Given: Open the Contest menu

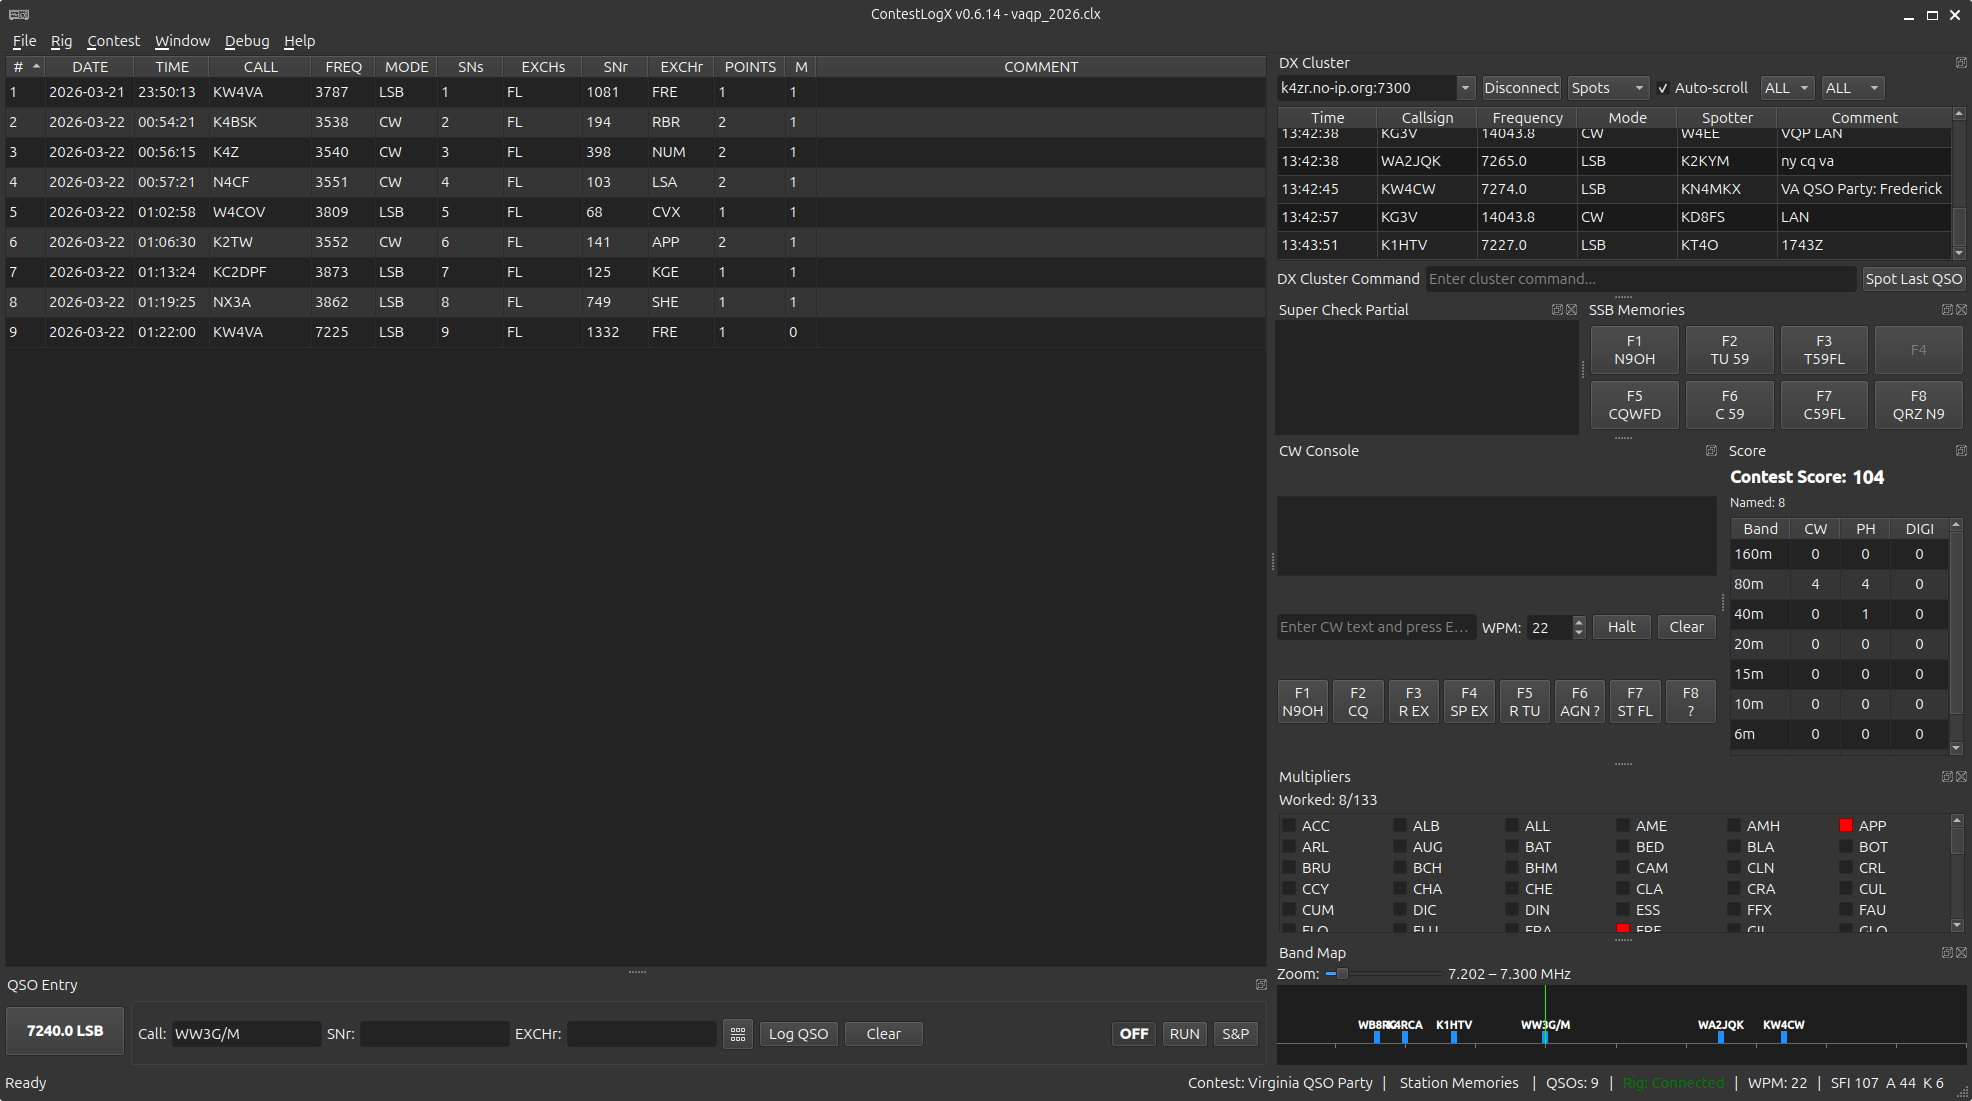Looking at the screenshot, I should pos(113,41).
